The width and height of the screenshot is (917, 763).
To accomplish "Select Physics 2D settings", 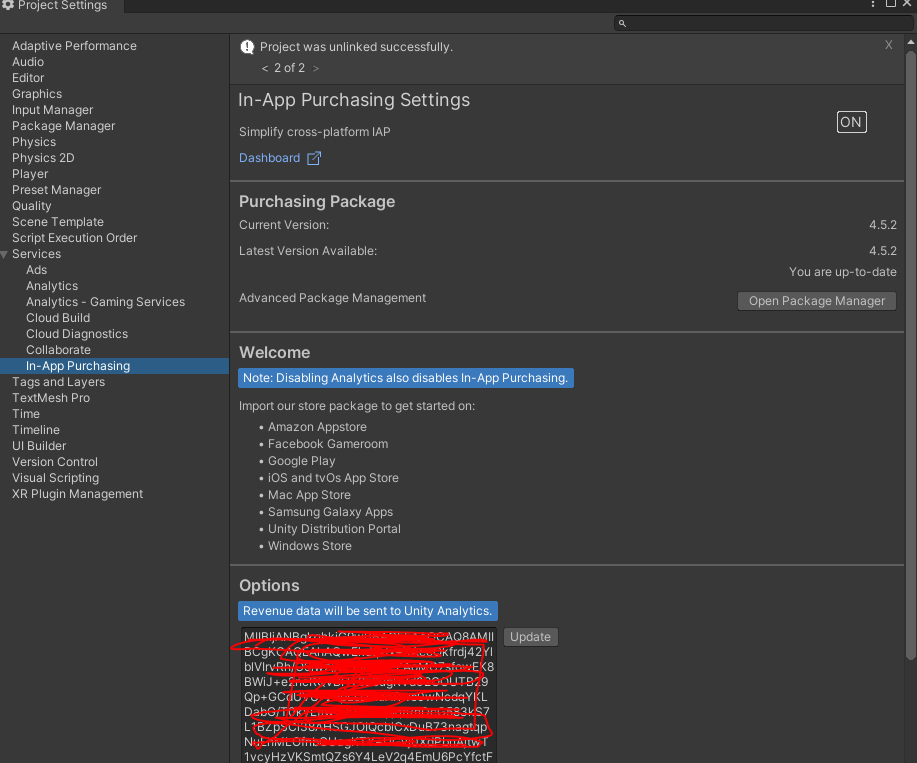I will [43, 158].
